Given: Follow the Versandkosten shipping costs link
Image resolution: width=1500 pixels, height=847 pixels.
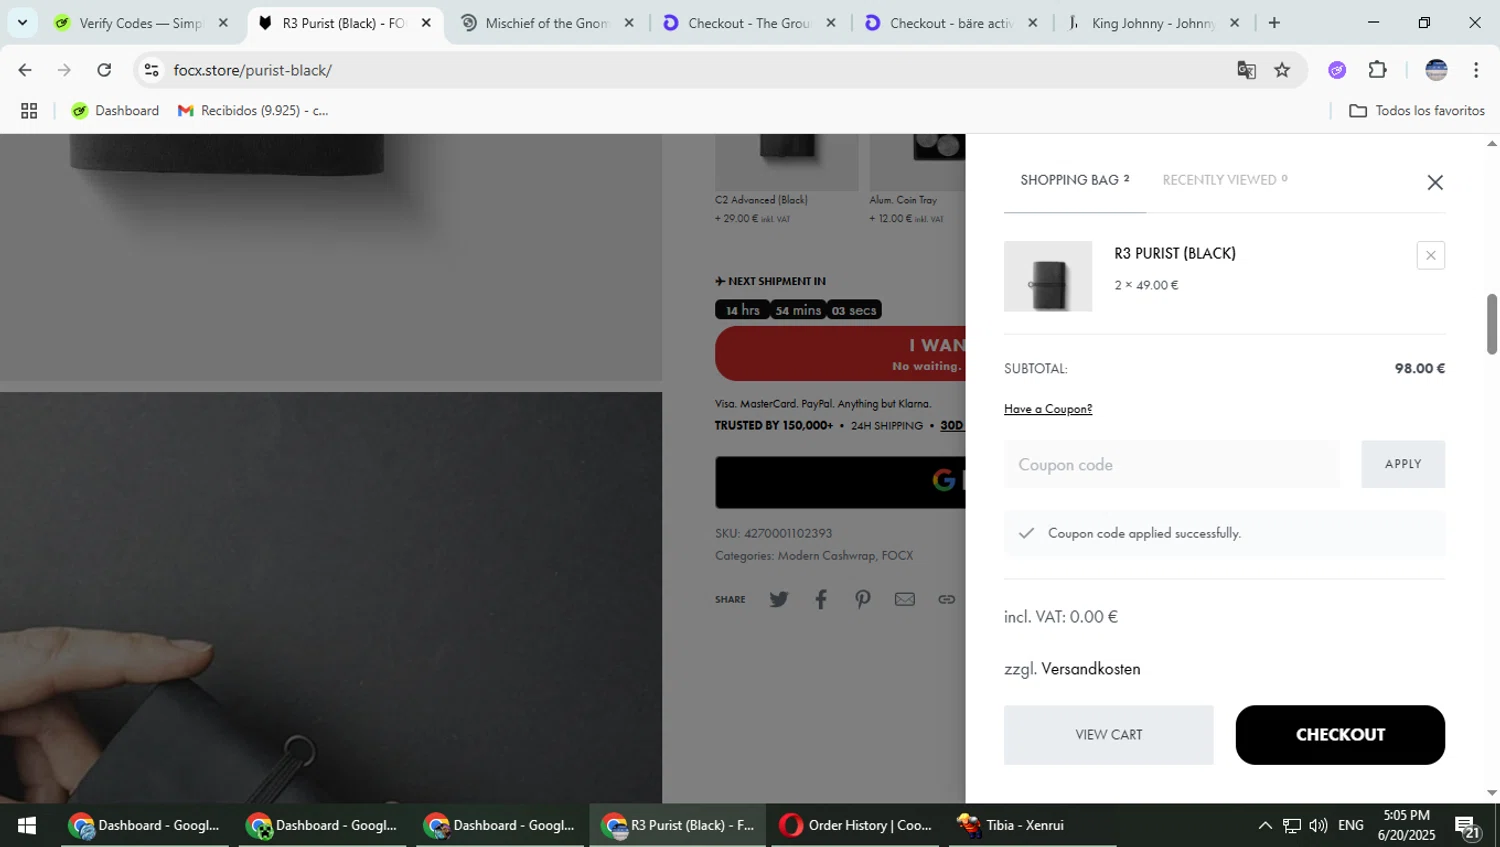Looking at the screenshot, I should pyautogui.click(x=1091, y=669).
